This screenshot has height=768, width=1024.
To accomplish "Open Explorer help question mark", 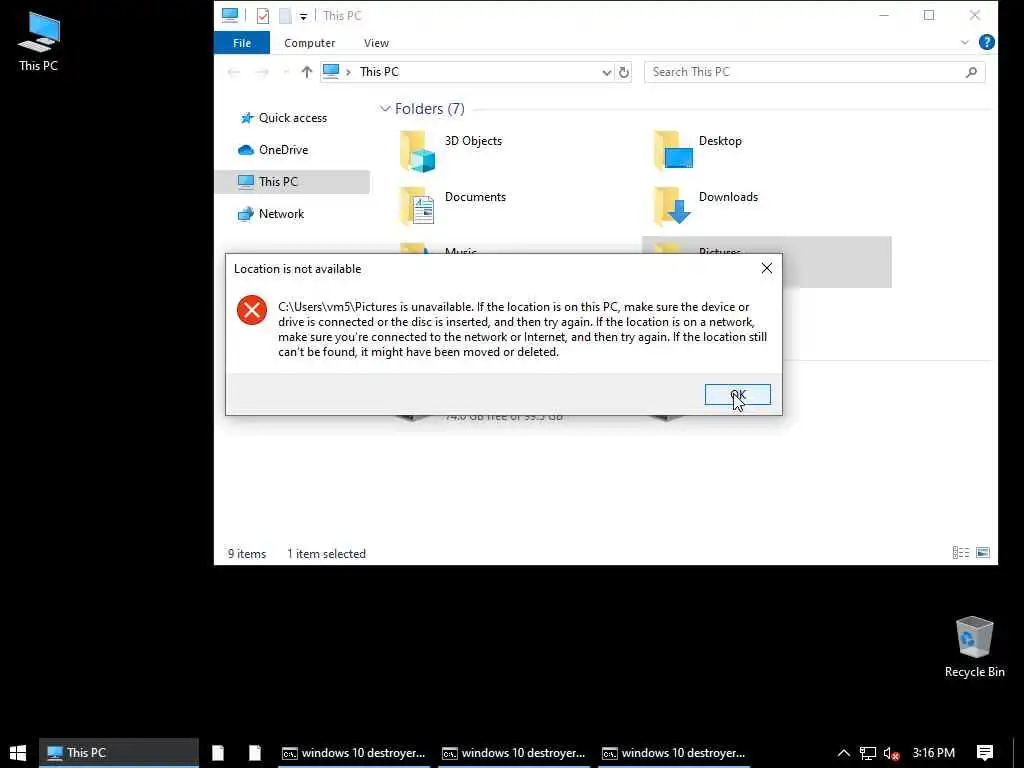I will click(x=987, y=42).
